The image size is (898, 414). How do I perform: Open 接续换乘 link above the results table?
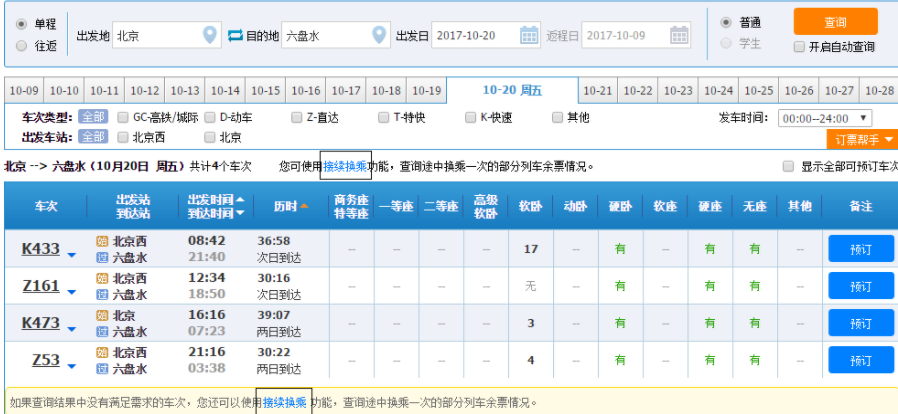345,166
